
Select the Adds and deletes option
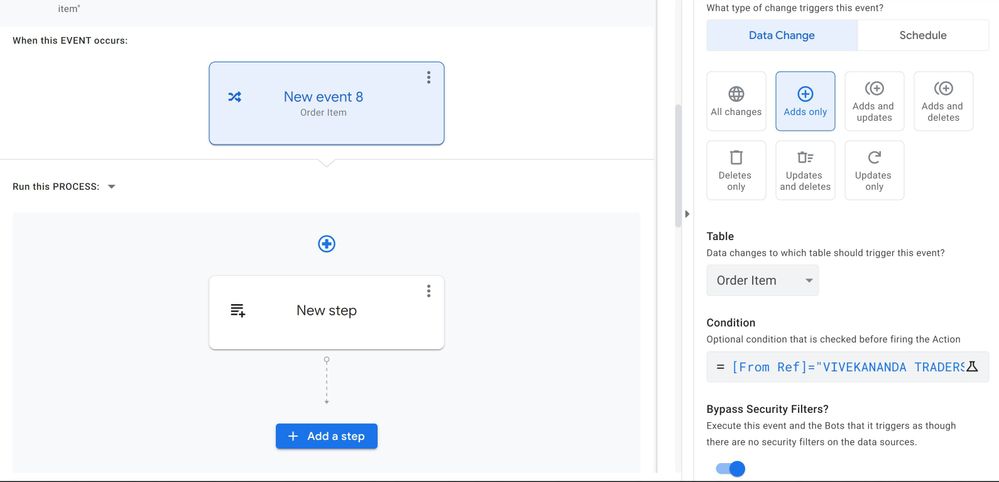click(x=943, y=101)
